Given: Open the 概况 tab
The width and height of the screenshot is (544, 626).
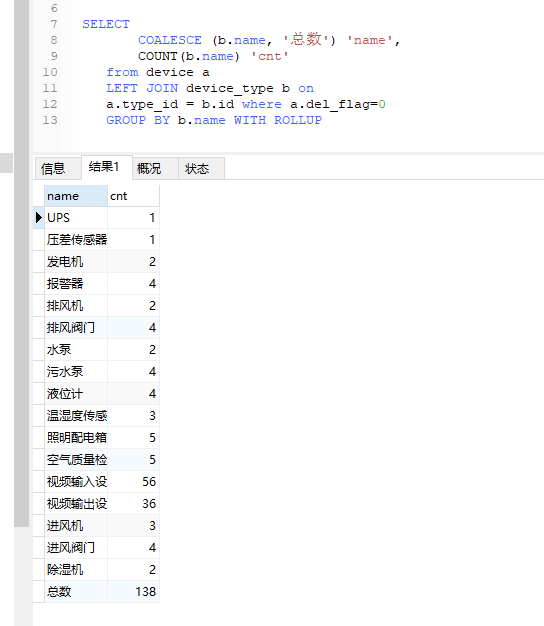Looking at the screenshot, I should click(155, 168).
